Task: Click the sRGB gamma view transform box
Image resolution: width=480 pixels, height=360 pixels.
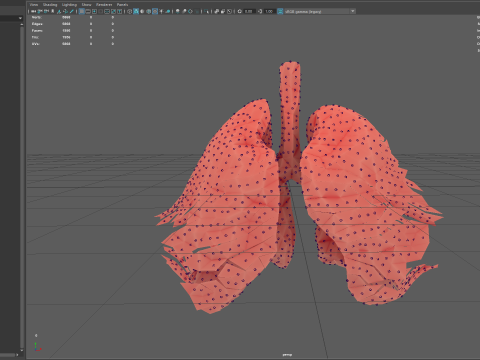Action: coord(317,11)
